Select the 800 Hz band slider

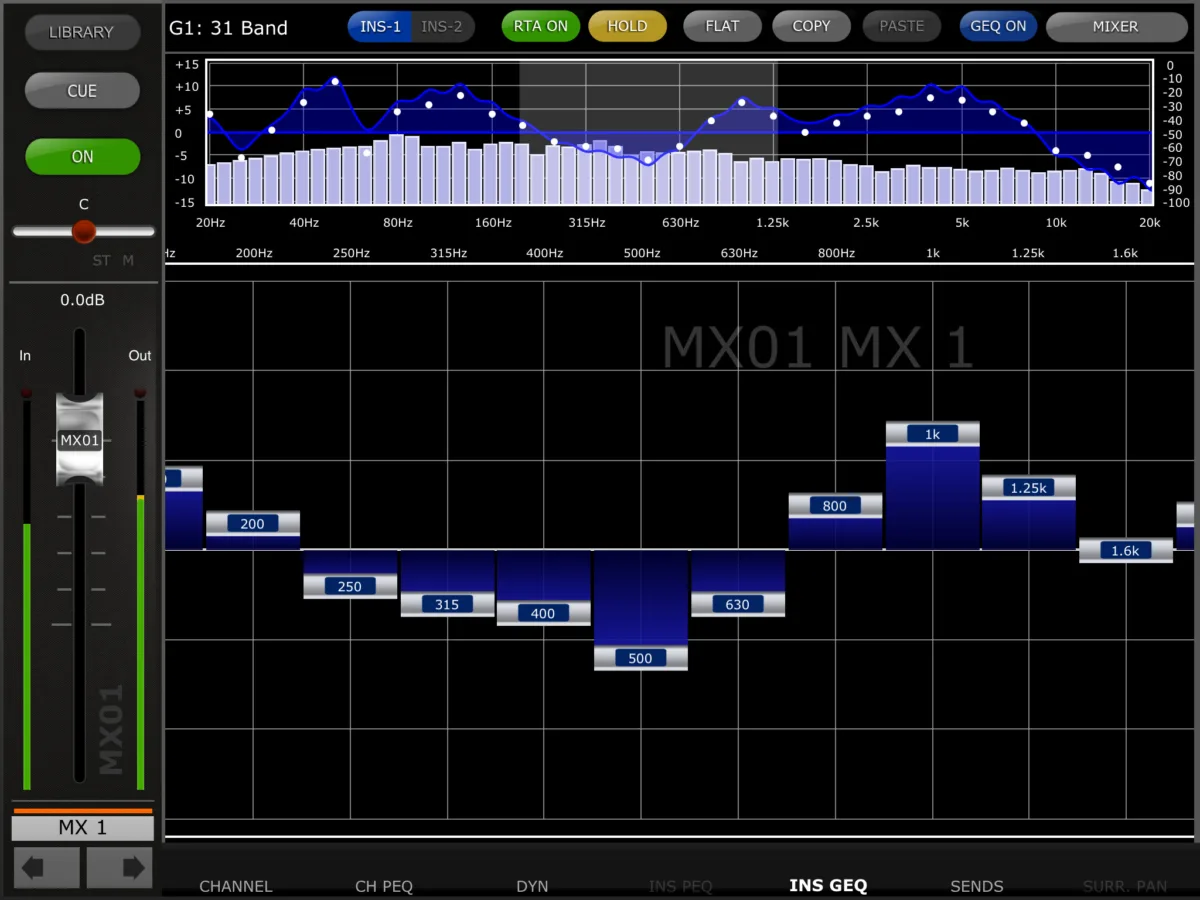click(x=835, y=505)
